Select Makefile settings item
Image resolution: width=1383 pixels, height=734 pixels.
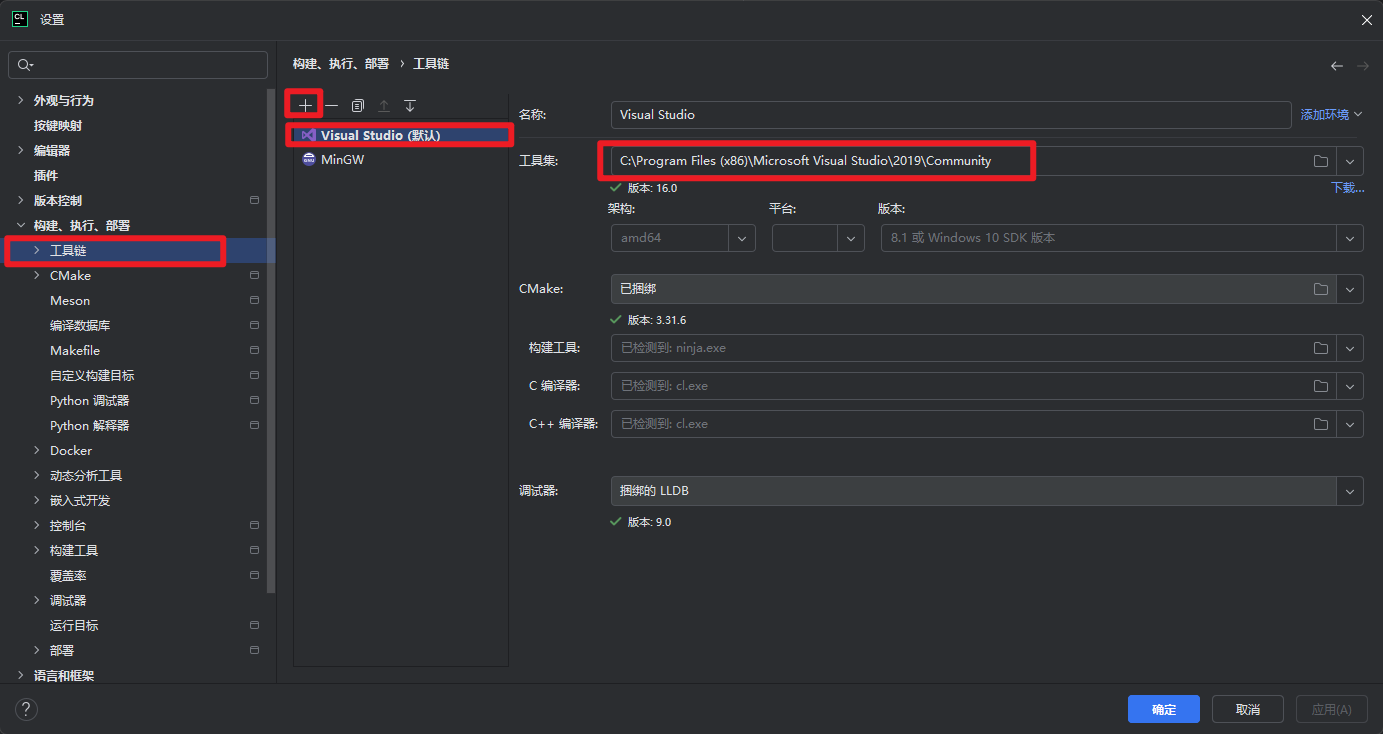[x=75, y=351]
